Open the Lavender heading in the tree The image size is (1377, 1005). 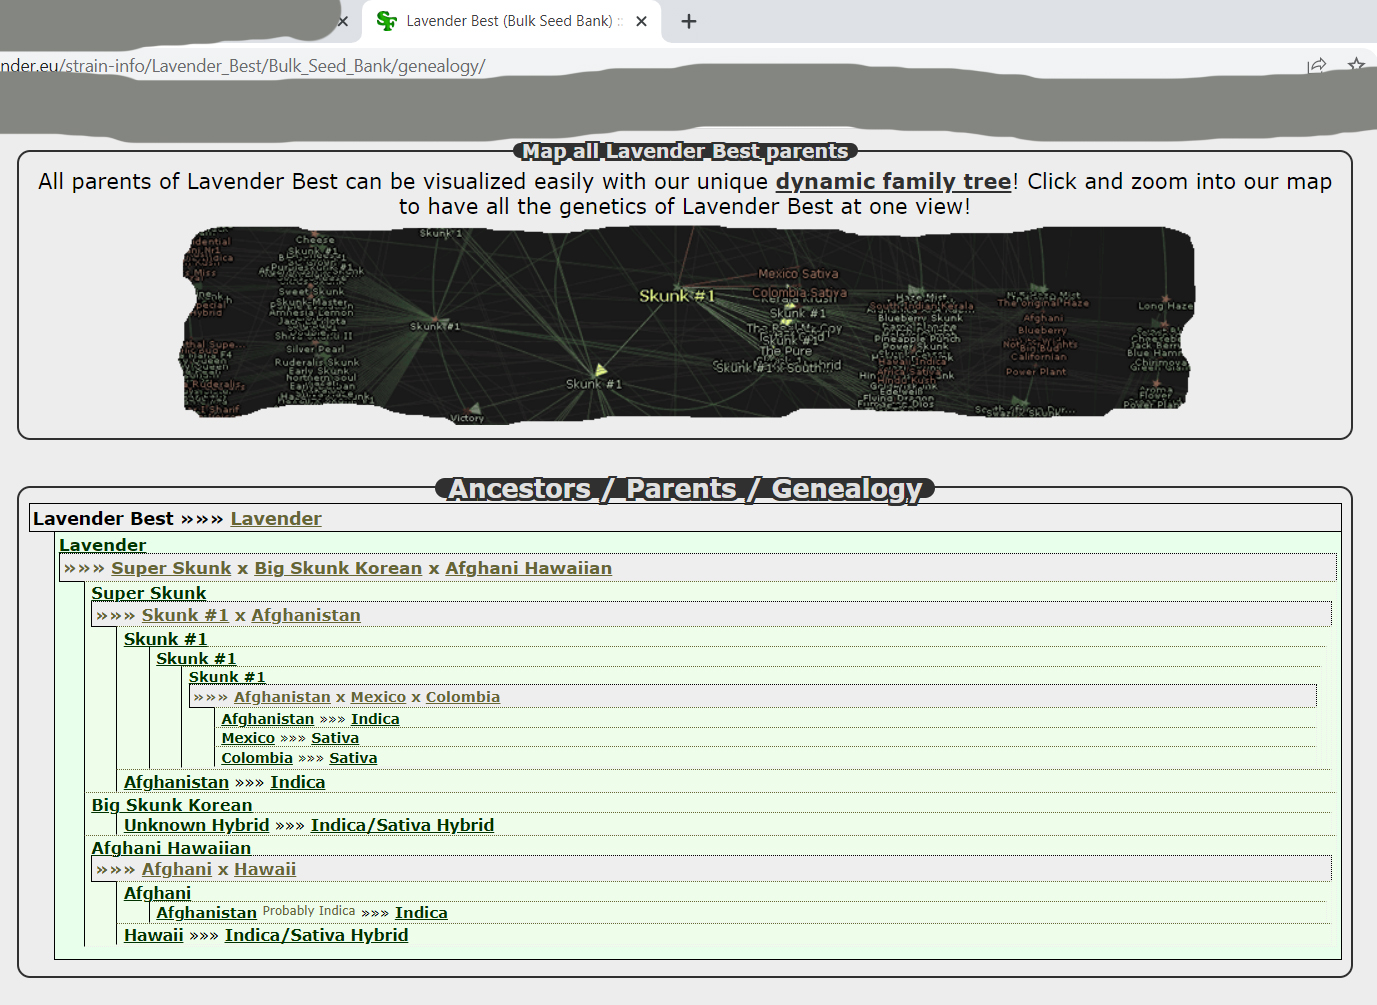[102, 545]
